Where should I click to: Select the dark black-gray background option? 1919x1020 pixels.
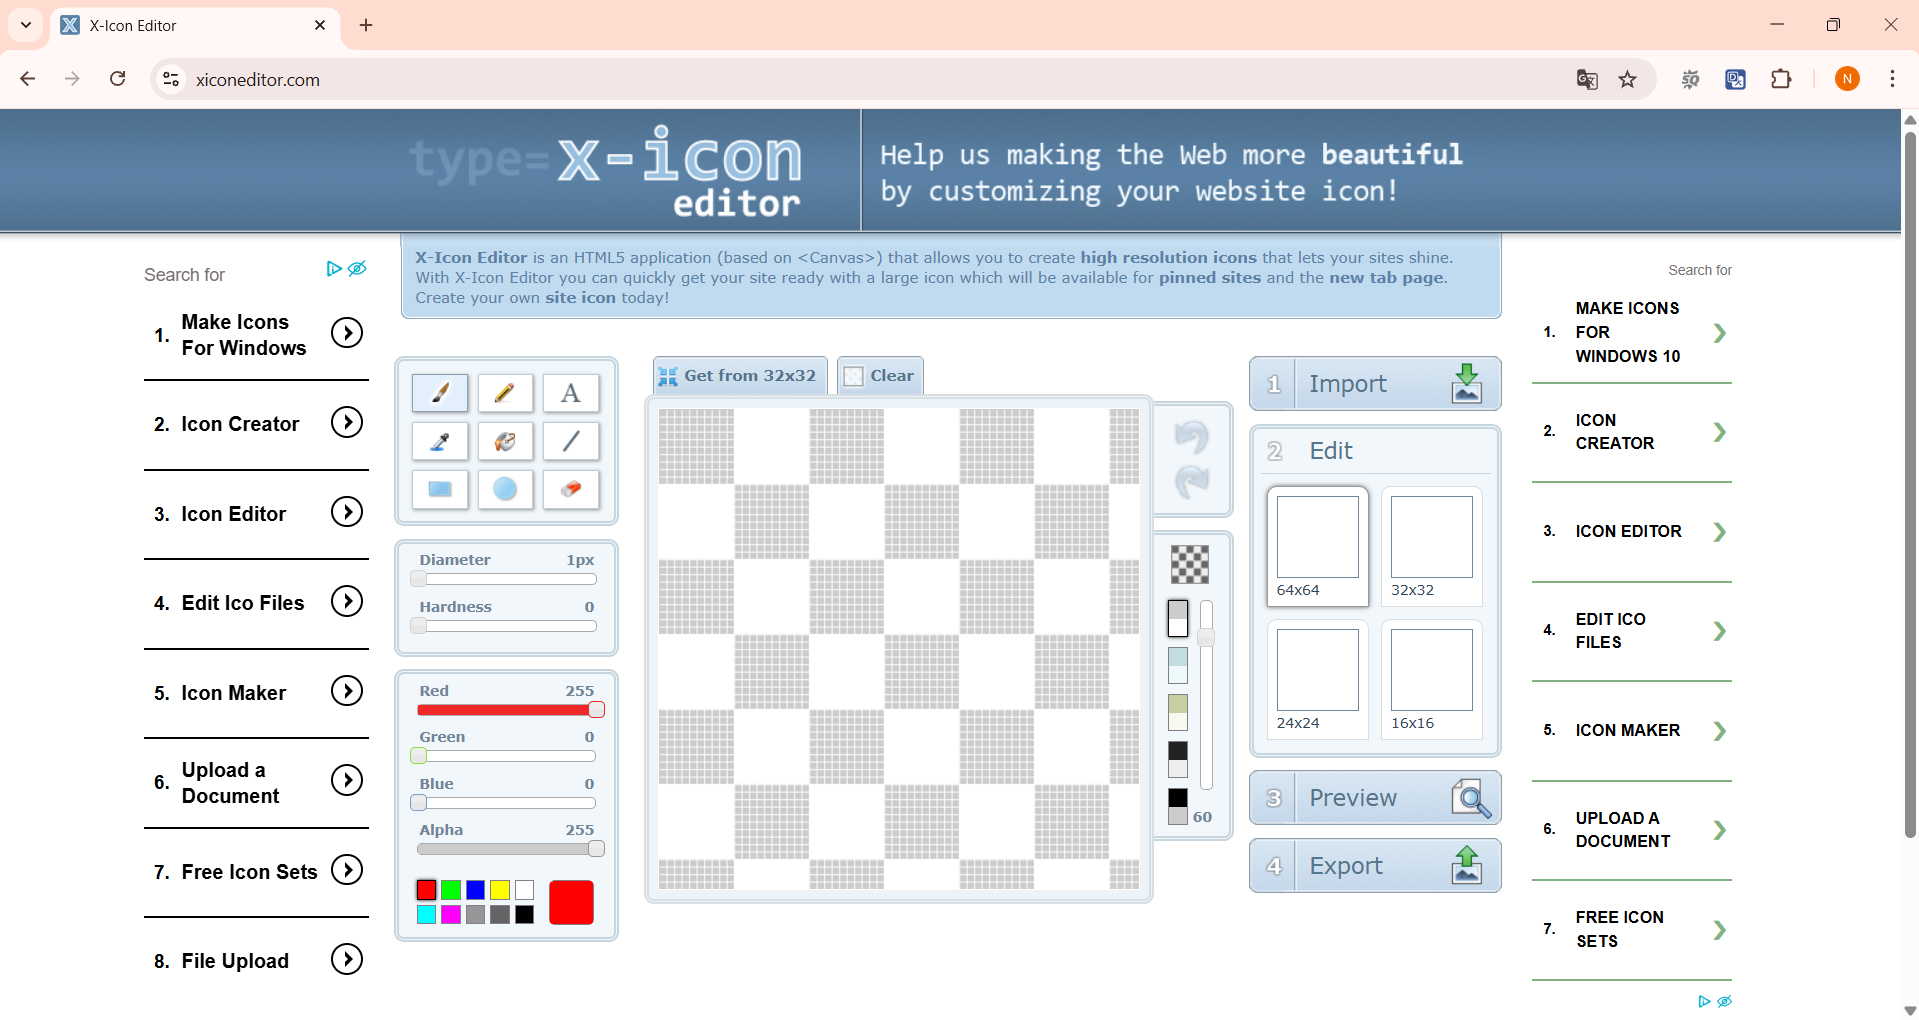pos(1178,758)
